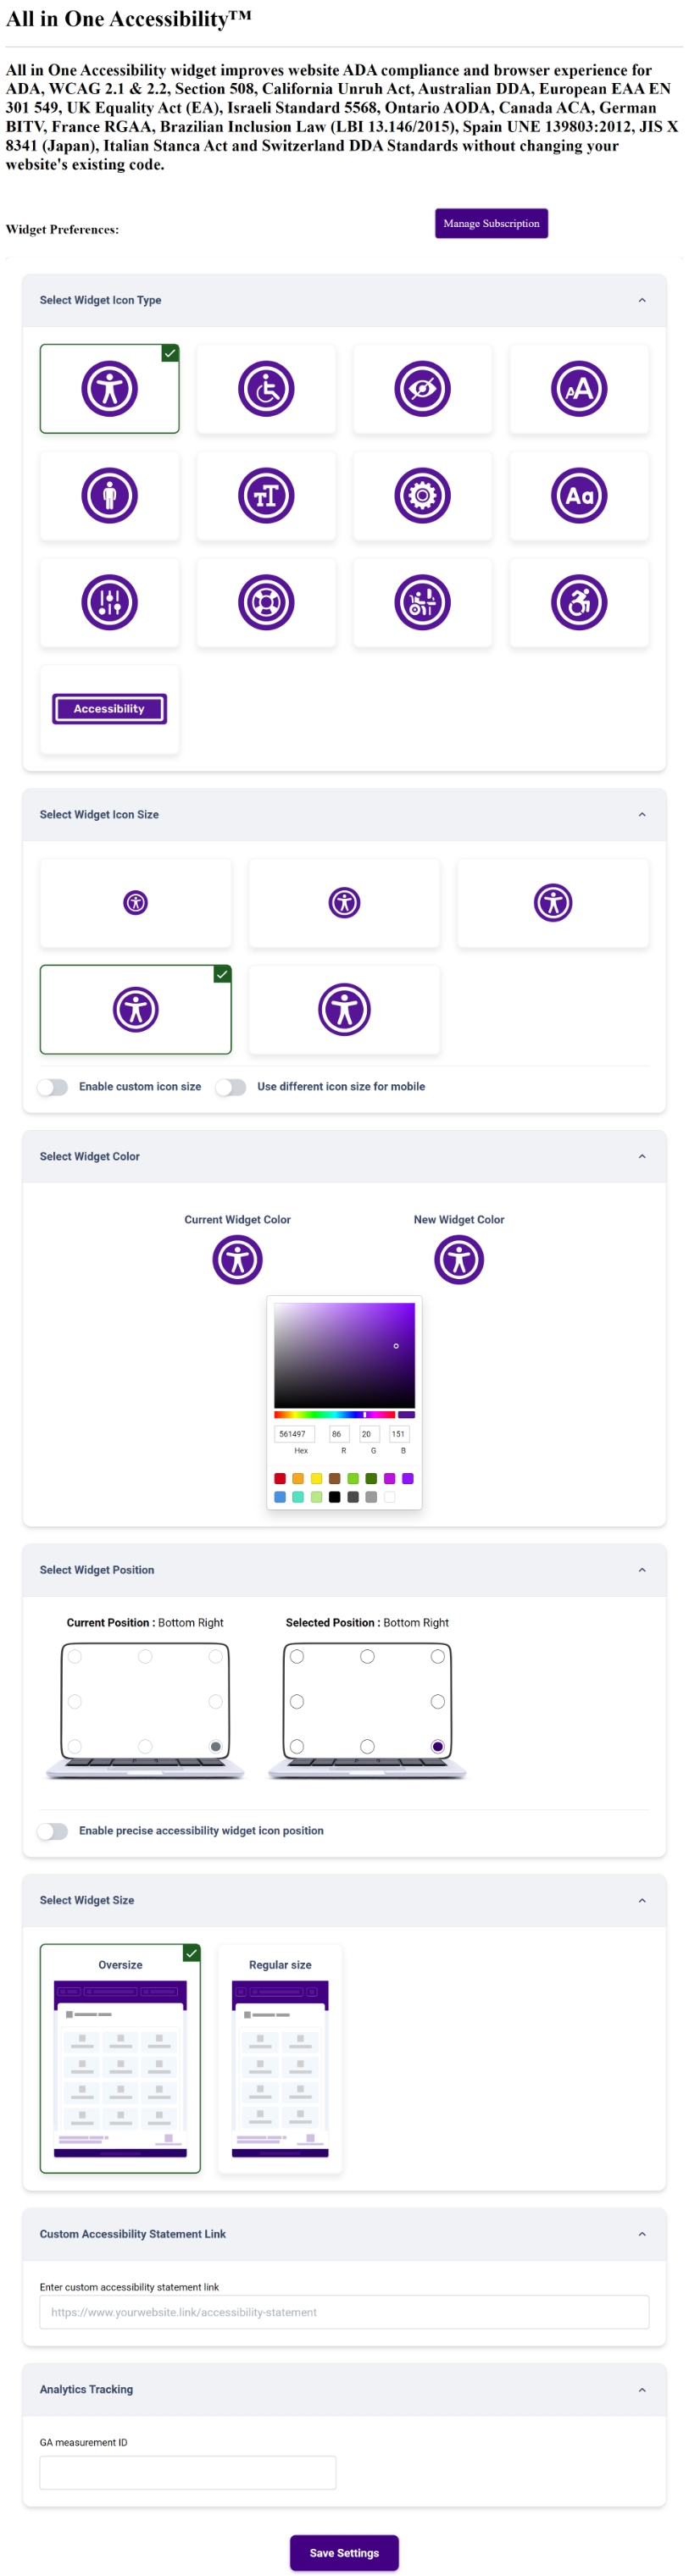Image resolution: width=689 pixels, height=2576 pixels.
Task: Collapse the Analytics Tracking section
Action: pos(643,2389)
